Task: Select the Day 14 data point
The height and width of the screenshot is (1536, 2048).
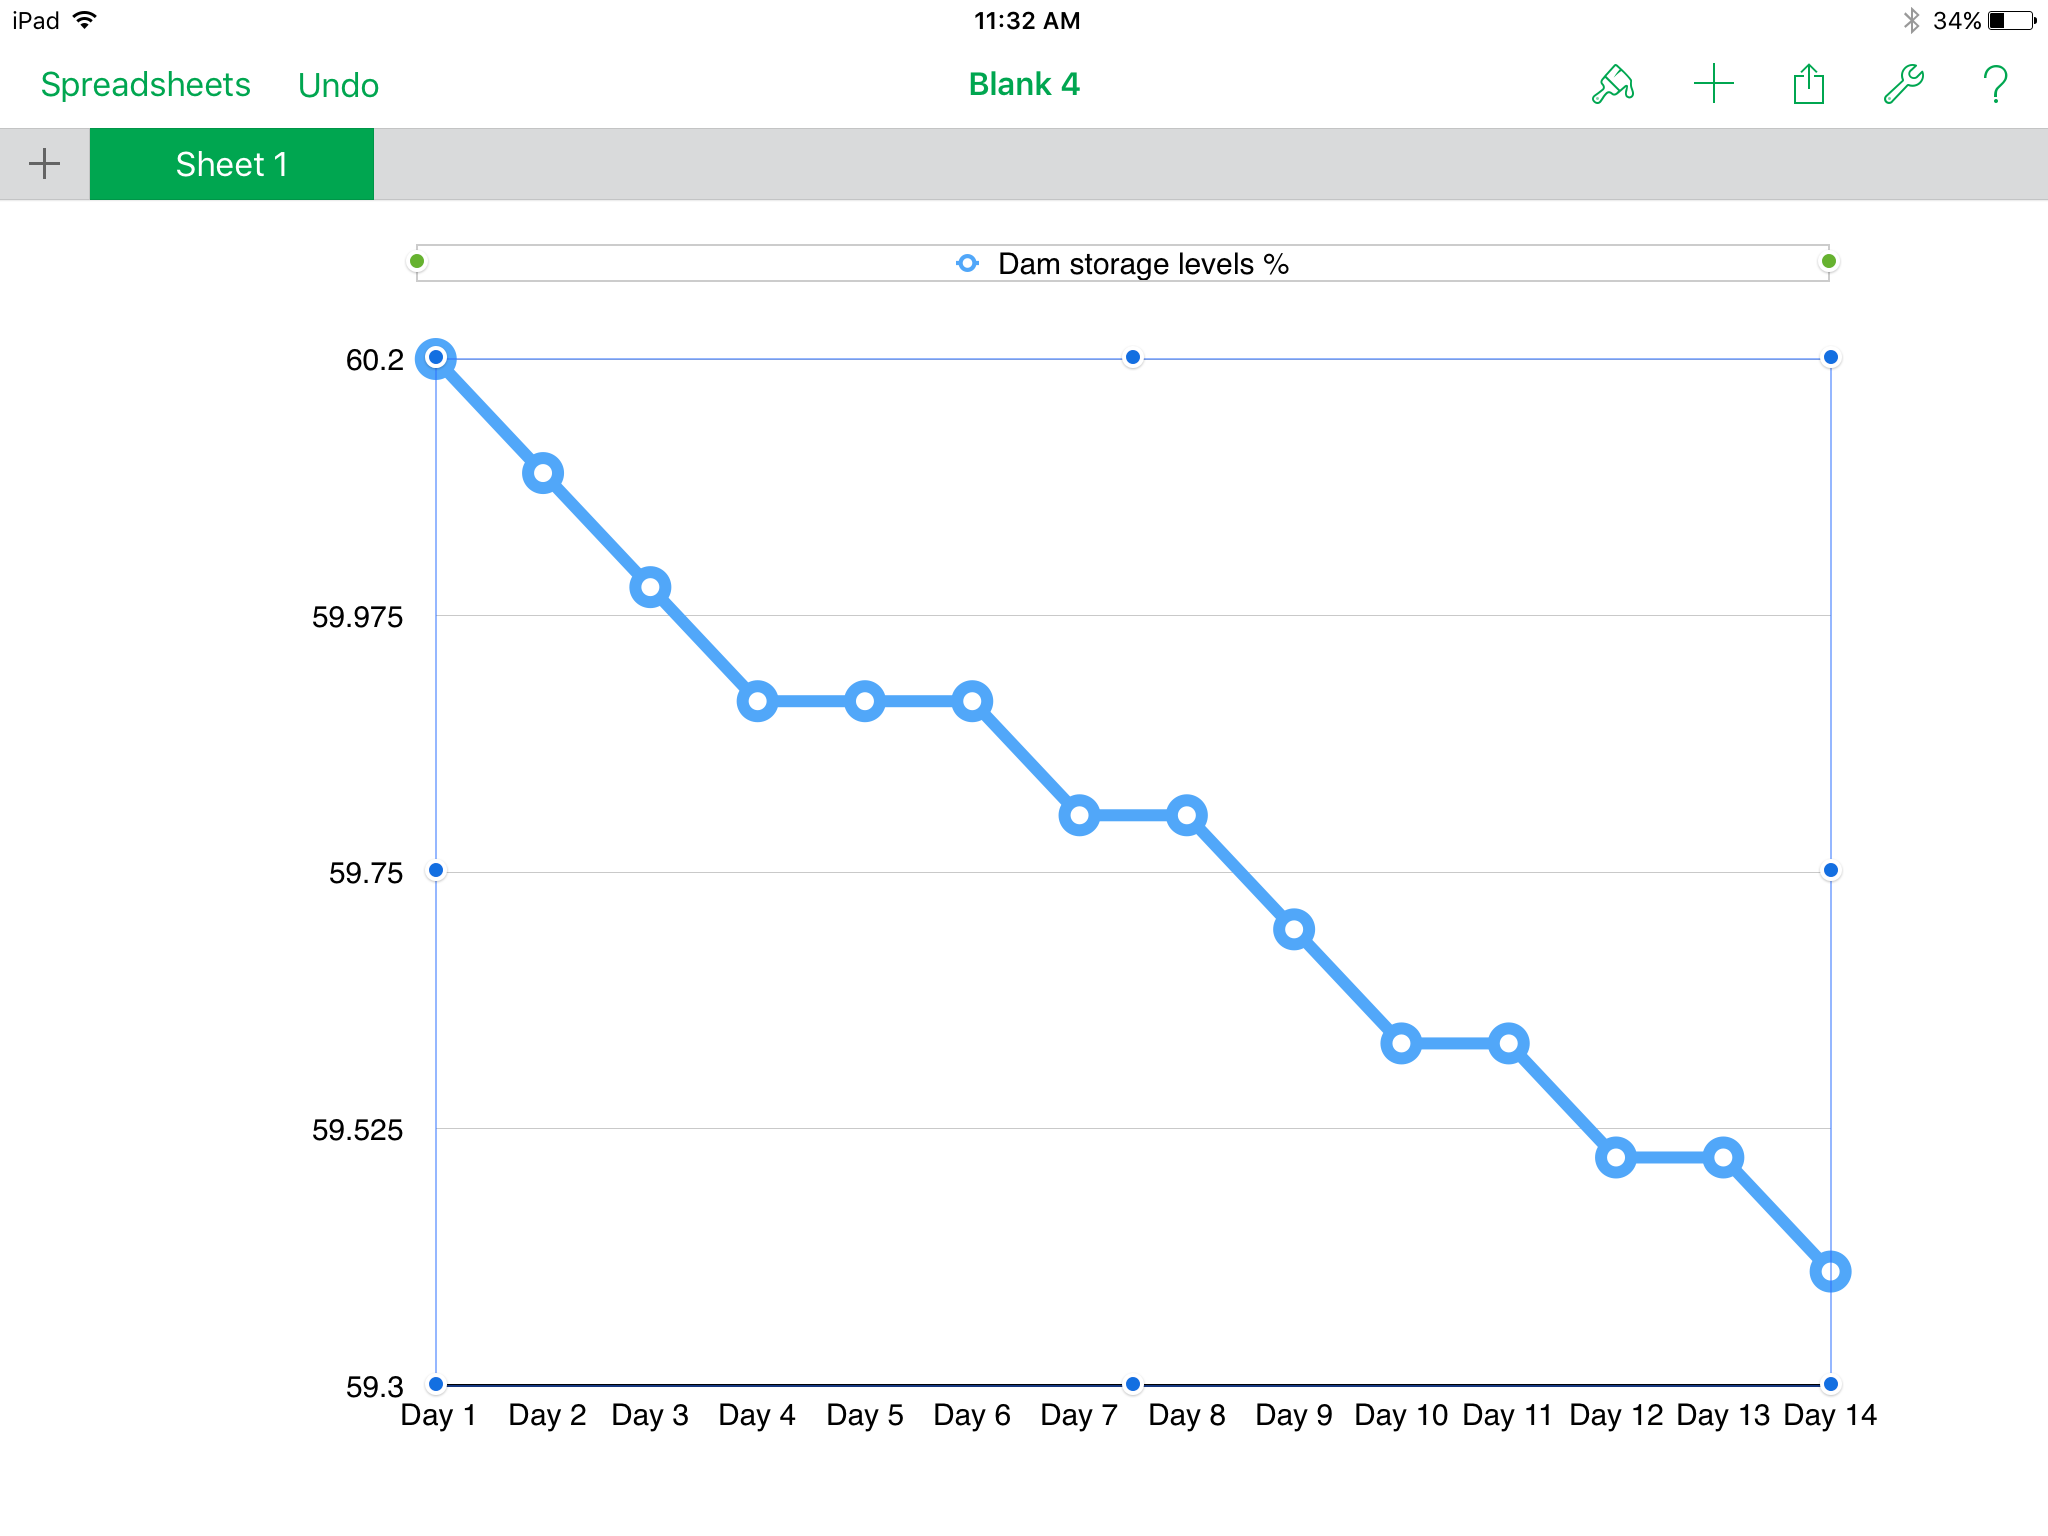Action: click(1830, 1272)
